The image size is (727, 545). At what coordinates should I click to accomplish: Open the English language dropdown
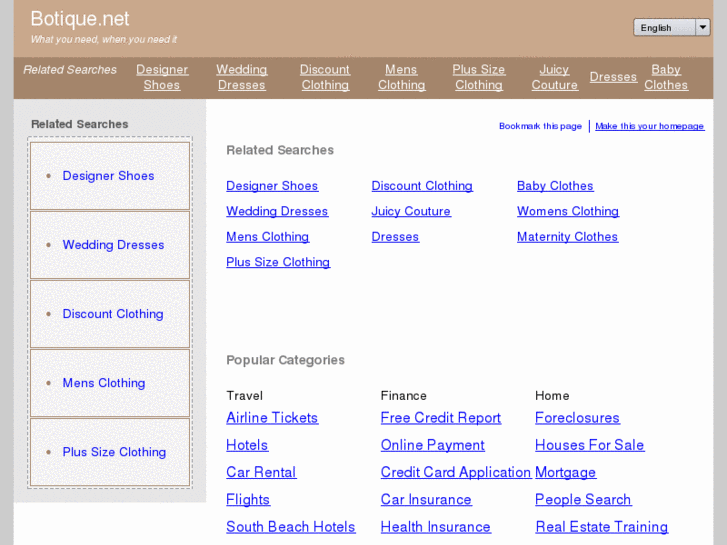(670, 28)
